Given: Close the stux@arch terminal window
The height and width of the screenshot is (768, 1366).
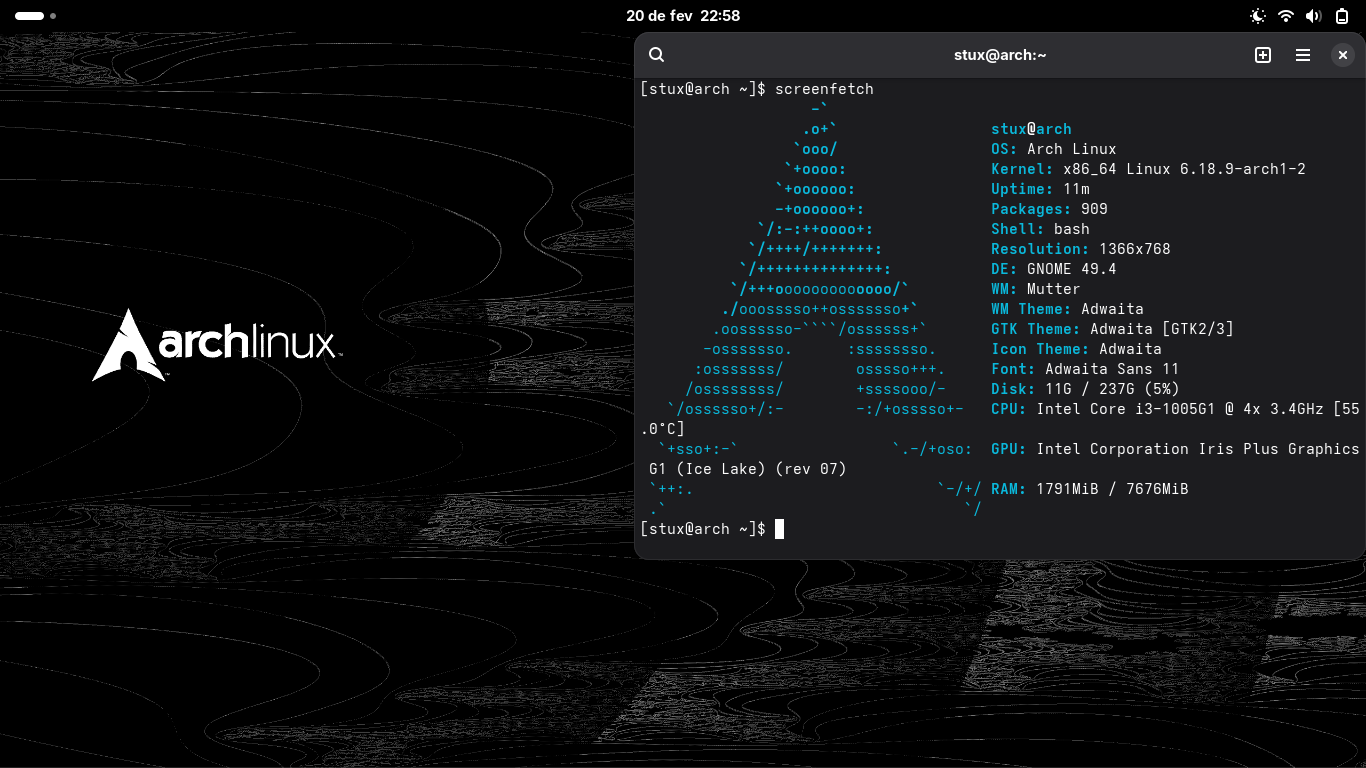Looking at the screenshot, I should 1343,55.
